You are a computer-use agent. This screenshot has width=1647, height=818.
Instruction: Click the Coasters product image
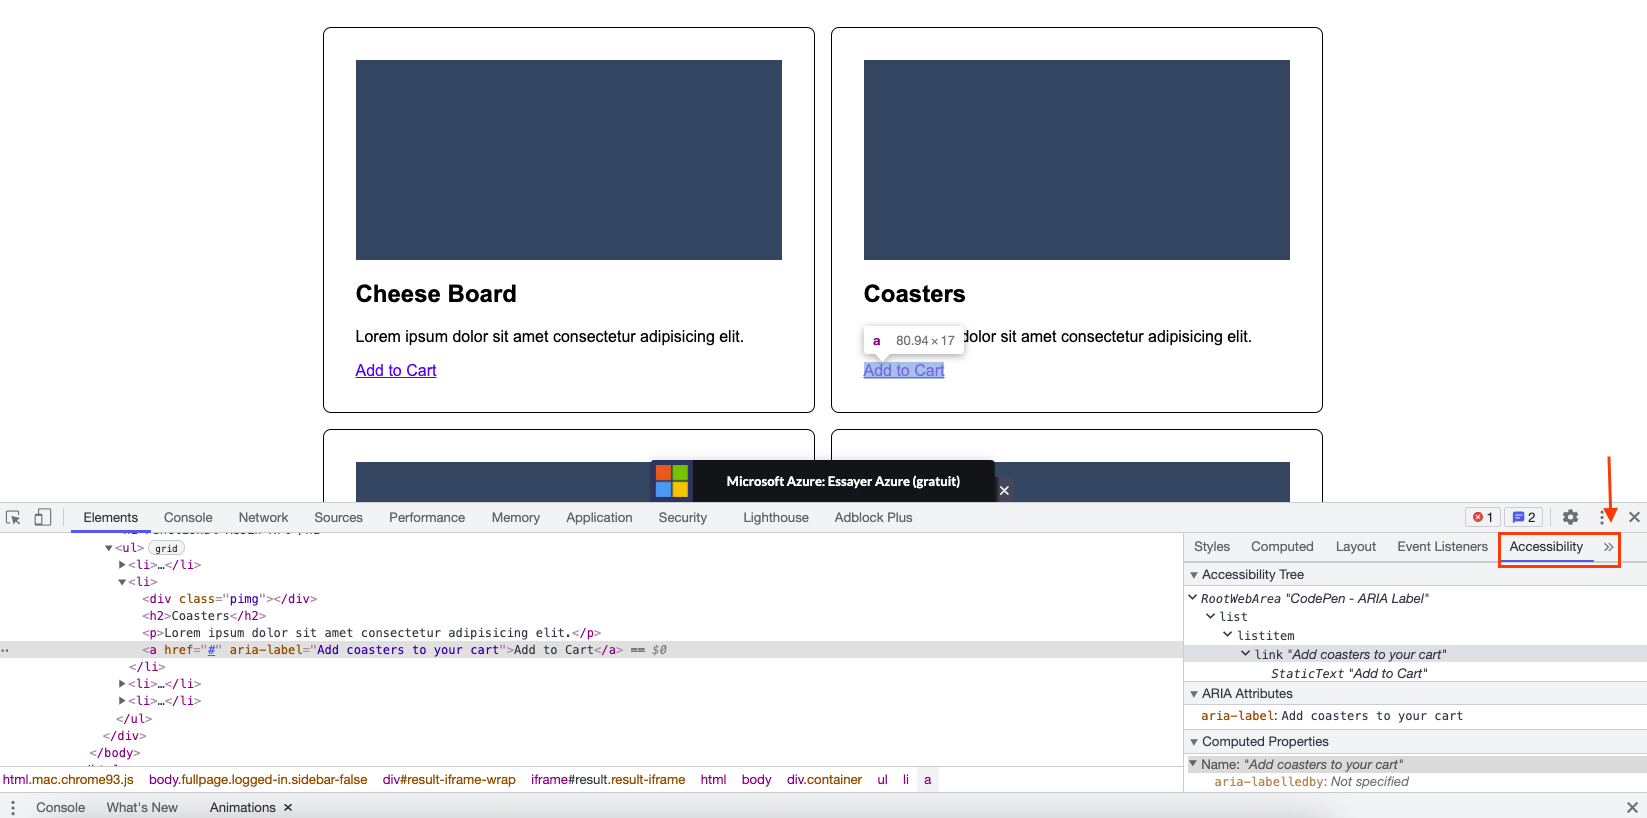pos(1077,160)
